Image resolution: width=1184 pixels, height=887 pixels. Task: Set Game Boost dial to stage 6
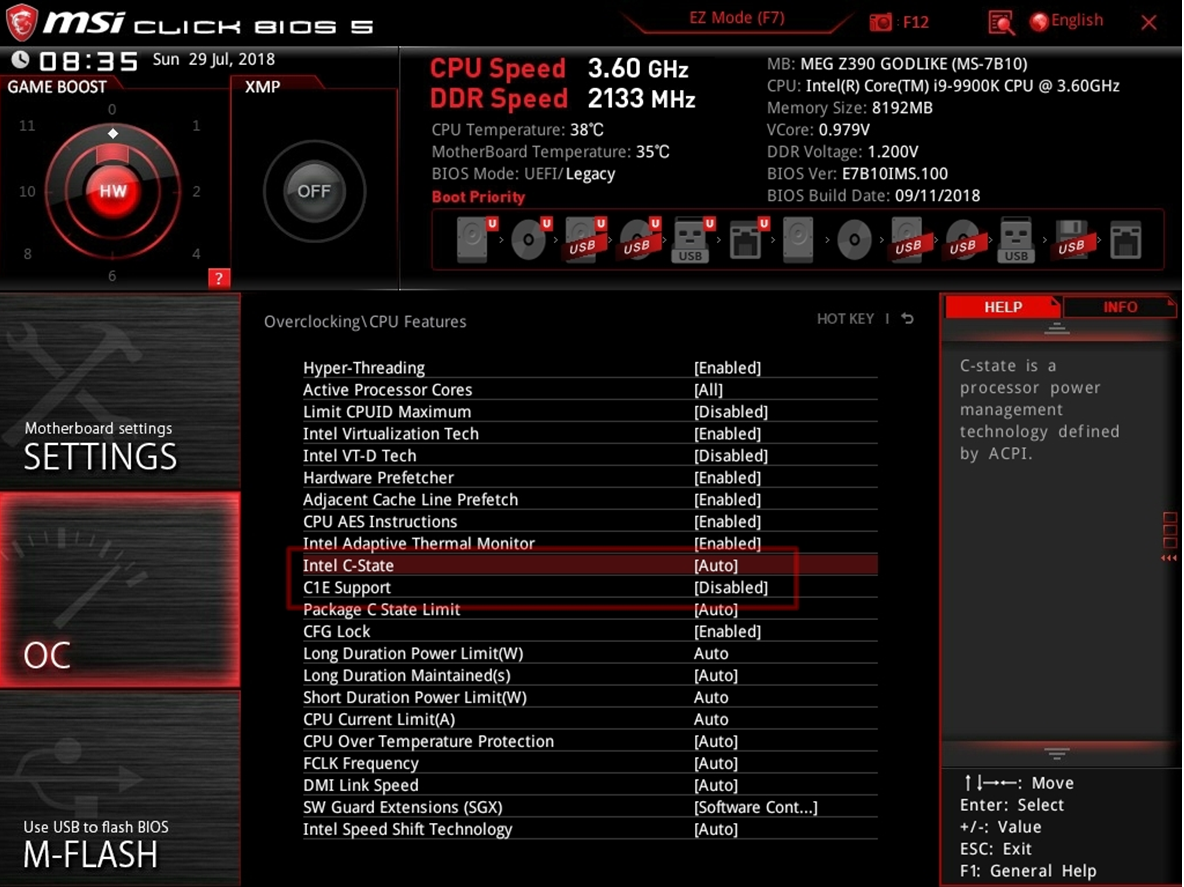(x=112, y=276)
